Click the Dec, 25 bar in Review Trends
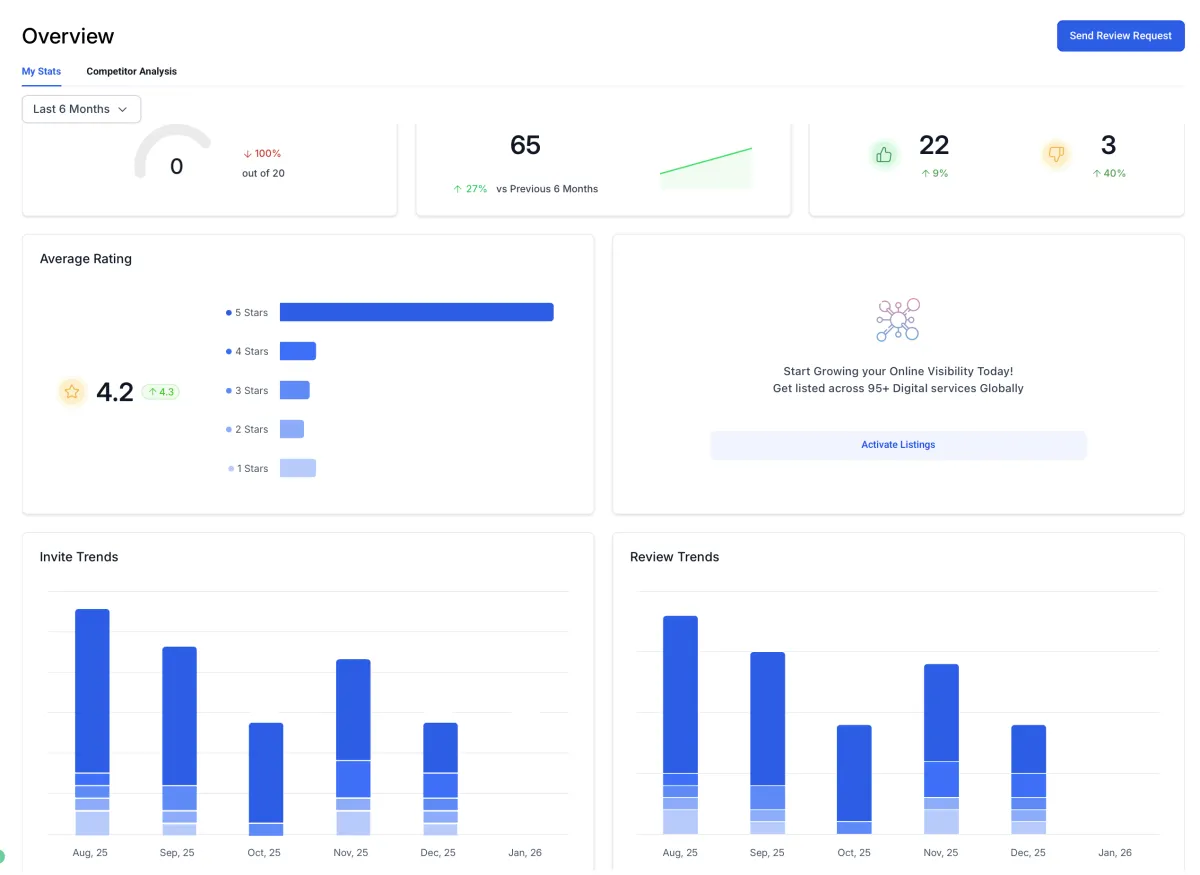The height and width of the screenshot is (875, 1200). 1028,780
